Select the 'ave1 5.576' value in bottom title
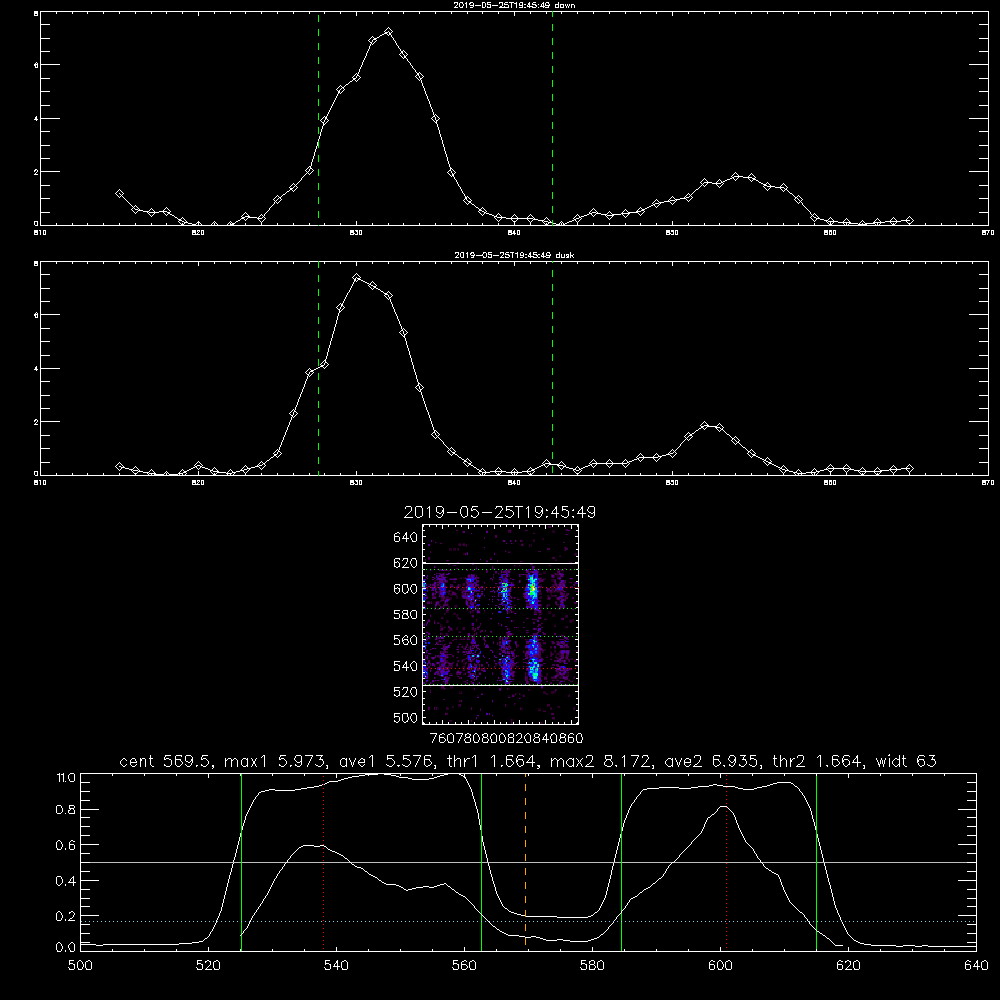 tap(386, 761)
